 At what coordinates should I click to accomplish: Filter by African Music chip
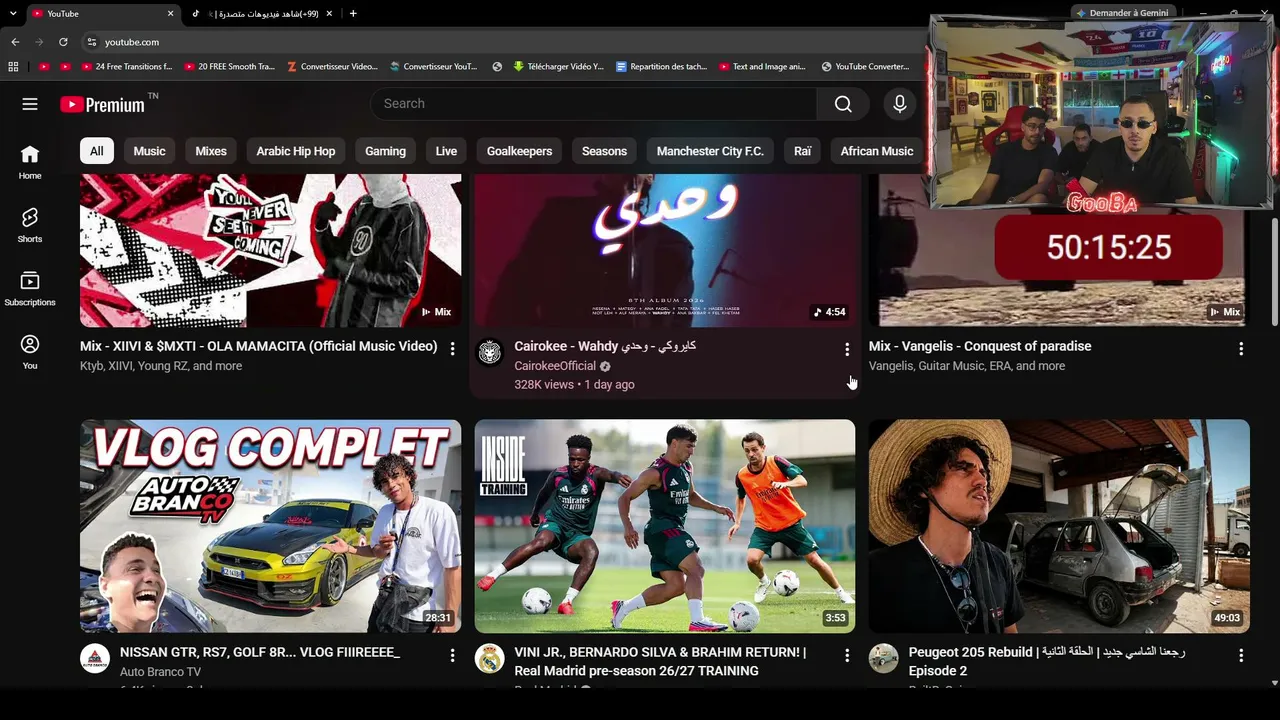click(x=877, y=151)
